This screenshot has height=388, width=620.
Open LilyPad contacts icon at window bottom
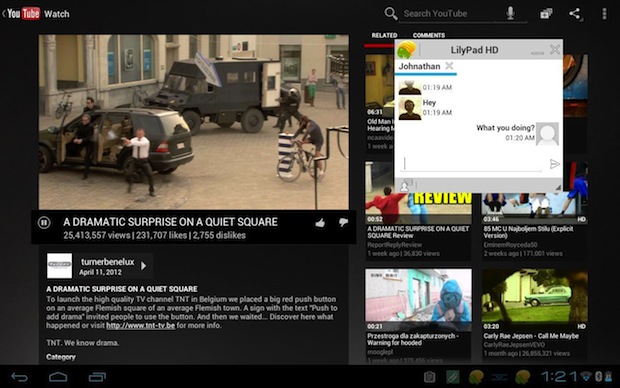(x=406, y=185)
